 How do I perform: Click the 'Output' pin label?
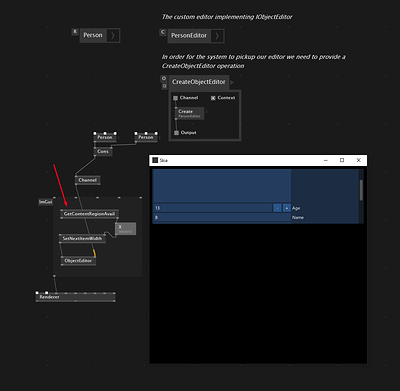[x=188, y=133]
